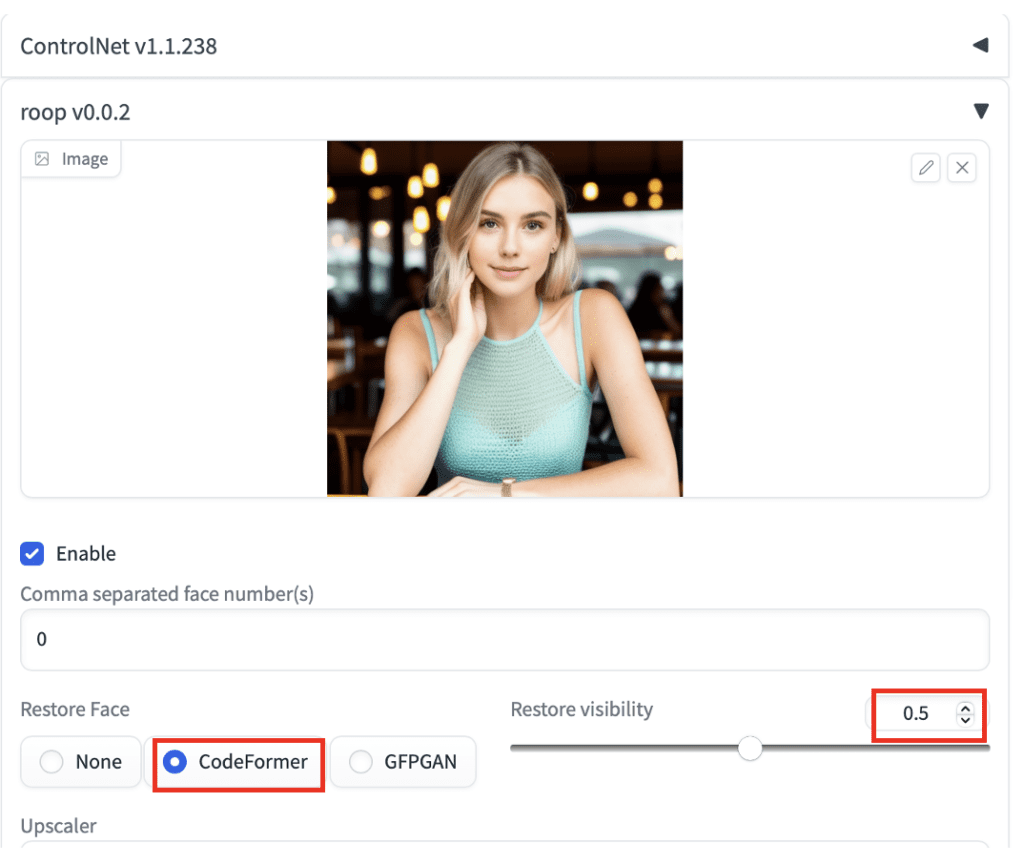1024x864 pixels.
Task: Expand the ControlNet v1.1.238 section arrow
Action: [x=980, y=45]
